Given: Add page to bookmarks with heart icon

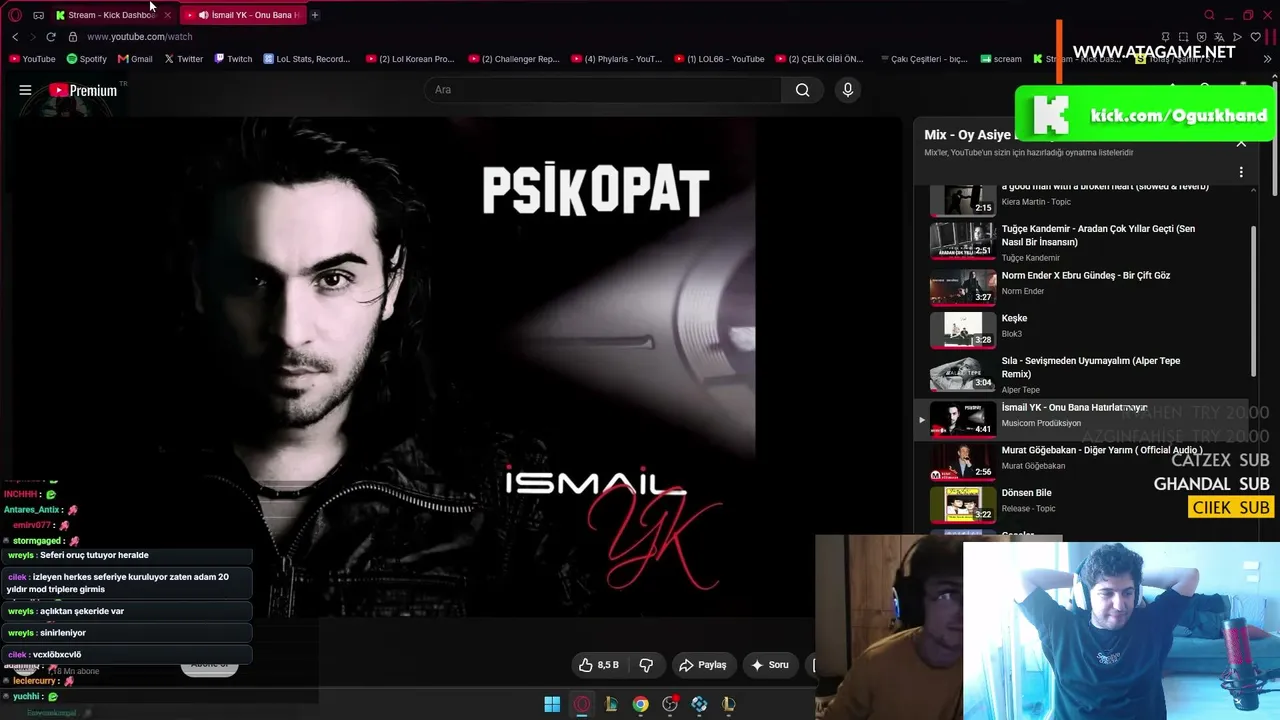Looking at the screenshot, I should (x=1256, y=37).
